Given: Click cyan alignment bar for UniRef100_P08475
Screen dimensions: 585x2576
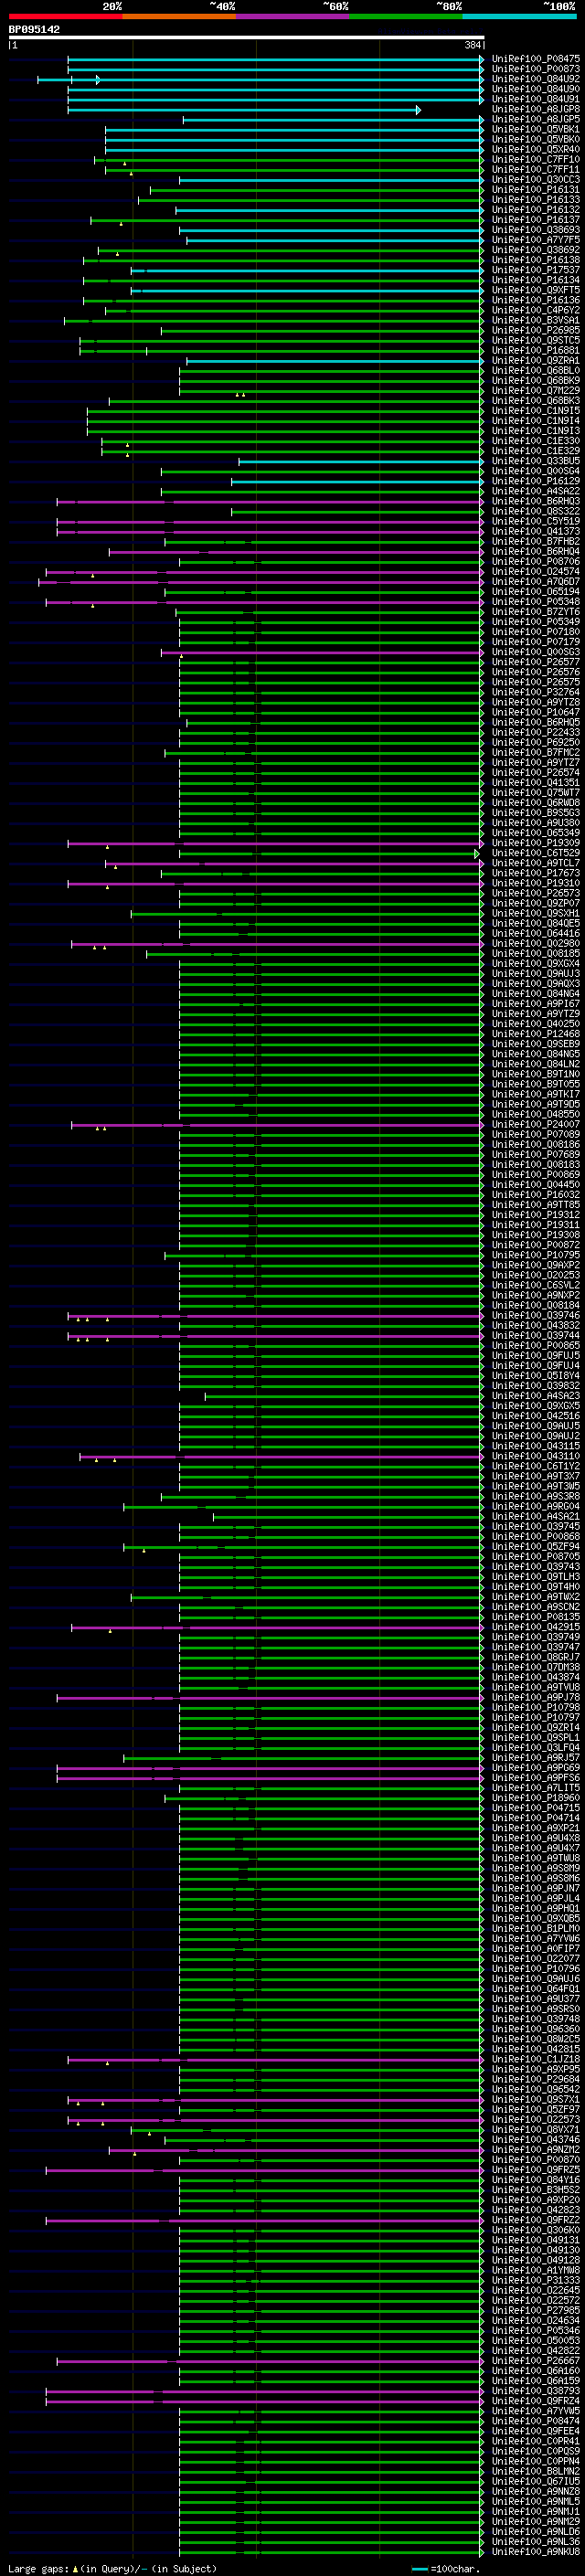Looking at the screenshot, I should [x=275, y=59].
